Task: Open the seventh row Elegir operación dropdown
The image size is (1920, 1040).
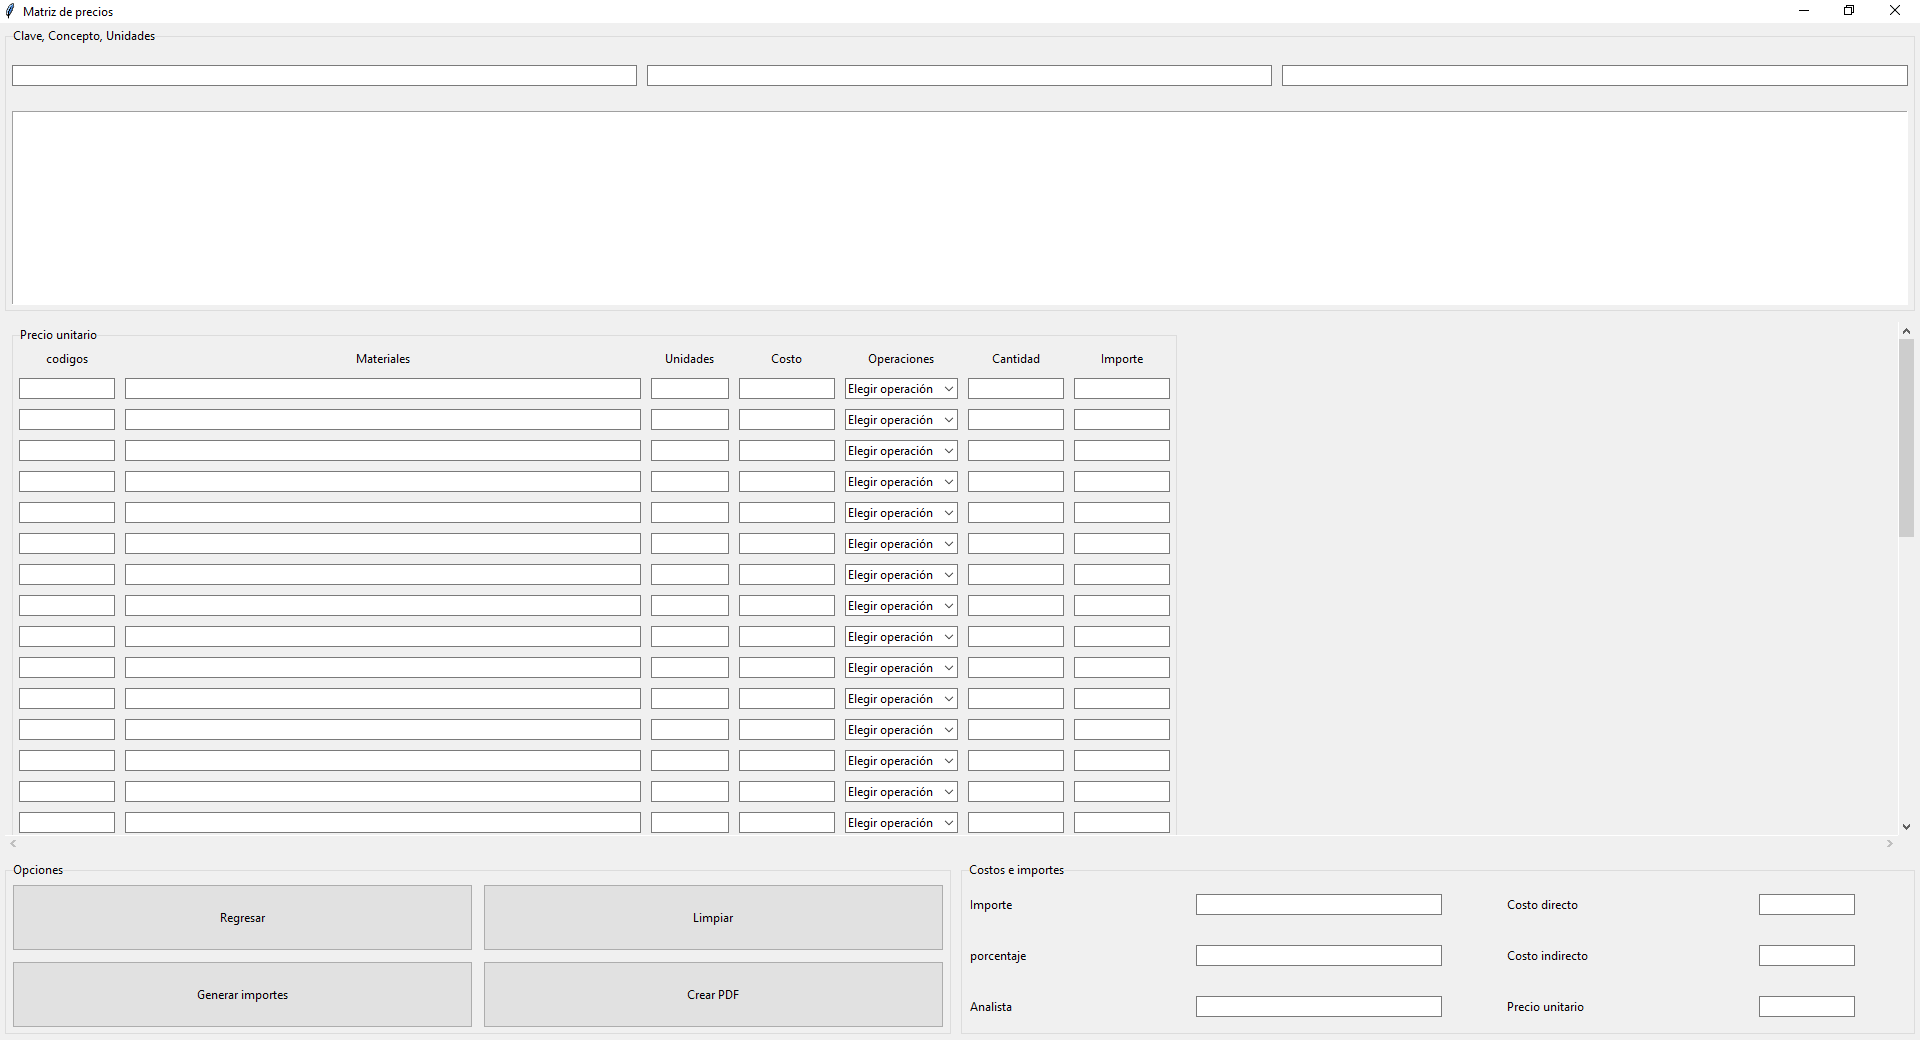Action: [x=901, y=575]
